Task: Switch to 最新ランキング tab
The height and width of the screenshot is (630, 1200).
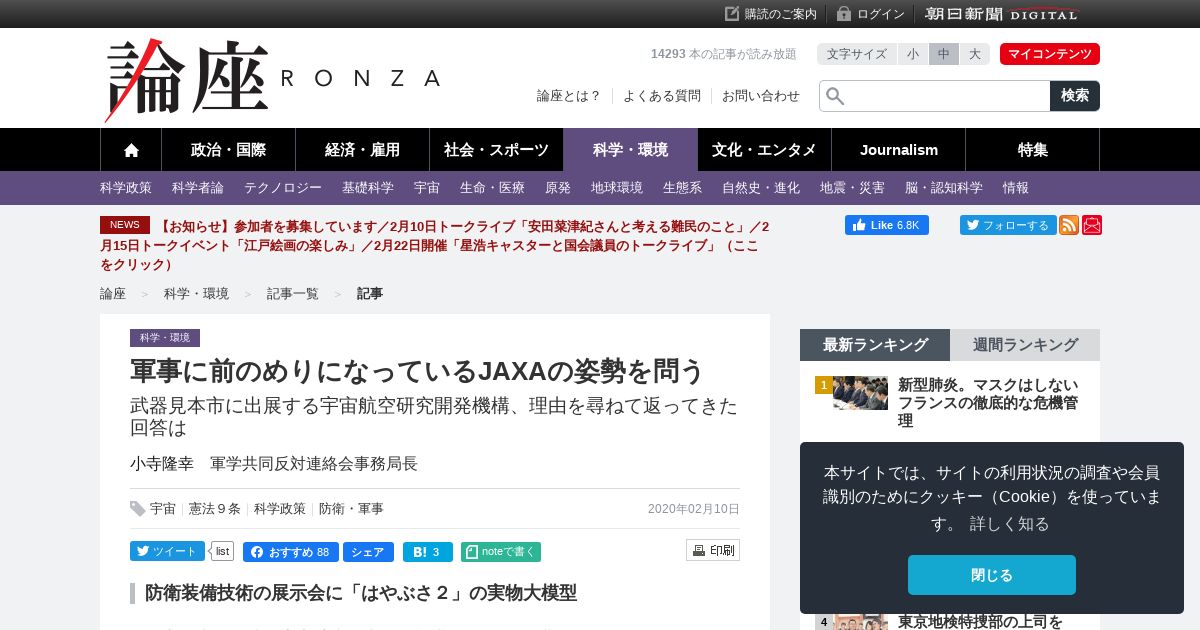Action: pos(875,345)
